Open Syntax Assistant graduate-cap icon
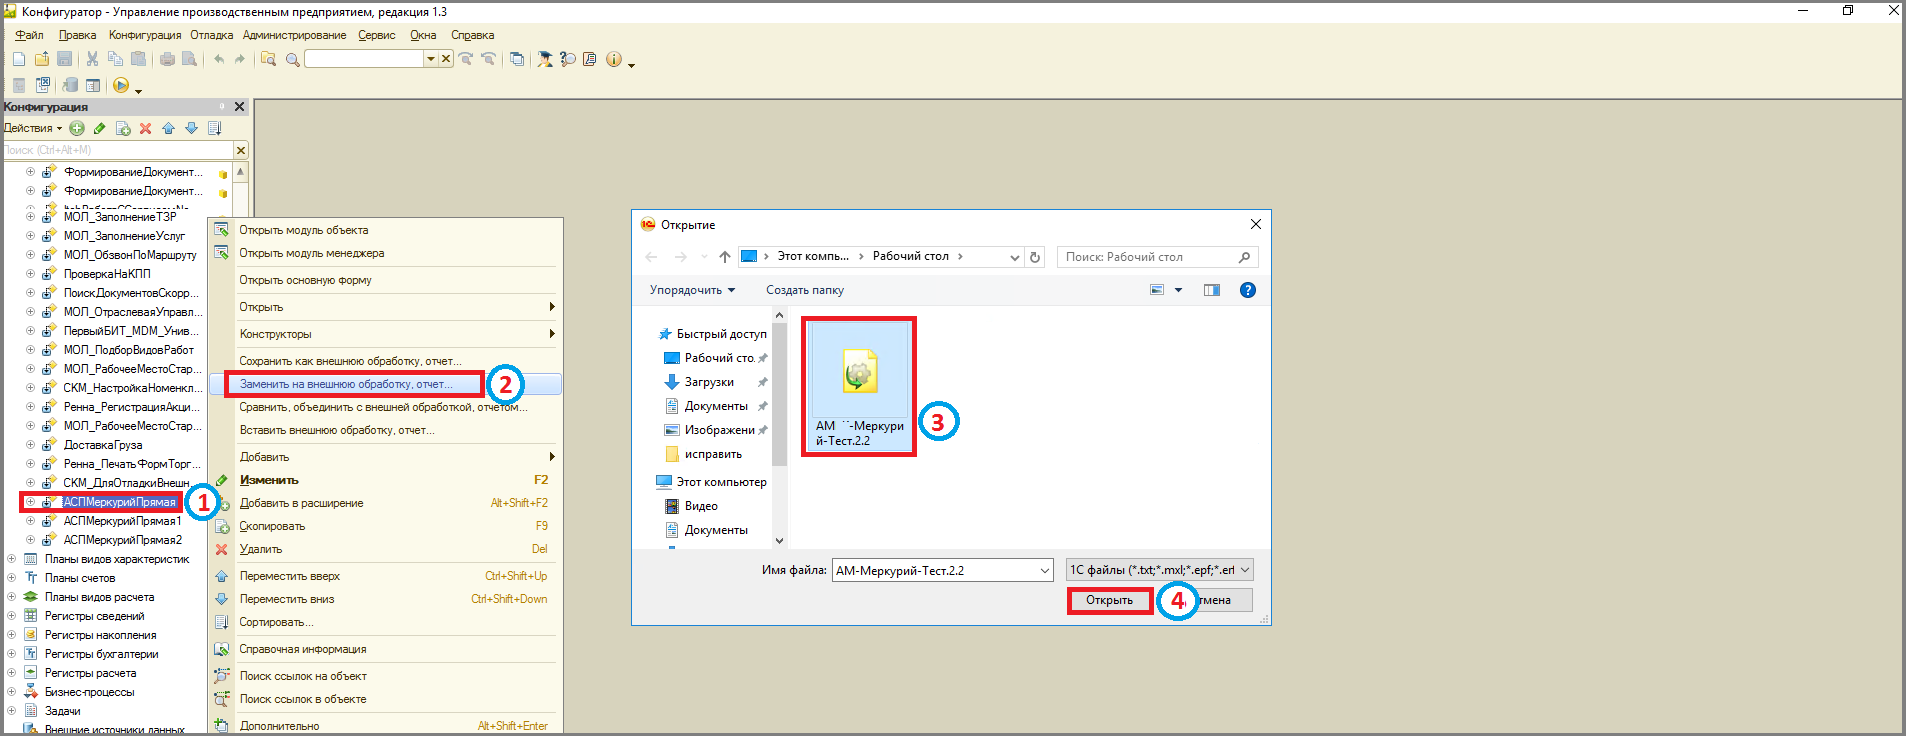Screen dimensions: 1906x736 click(545, 59)
